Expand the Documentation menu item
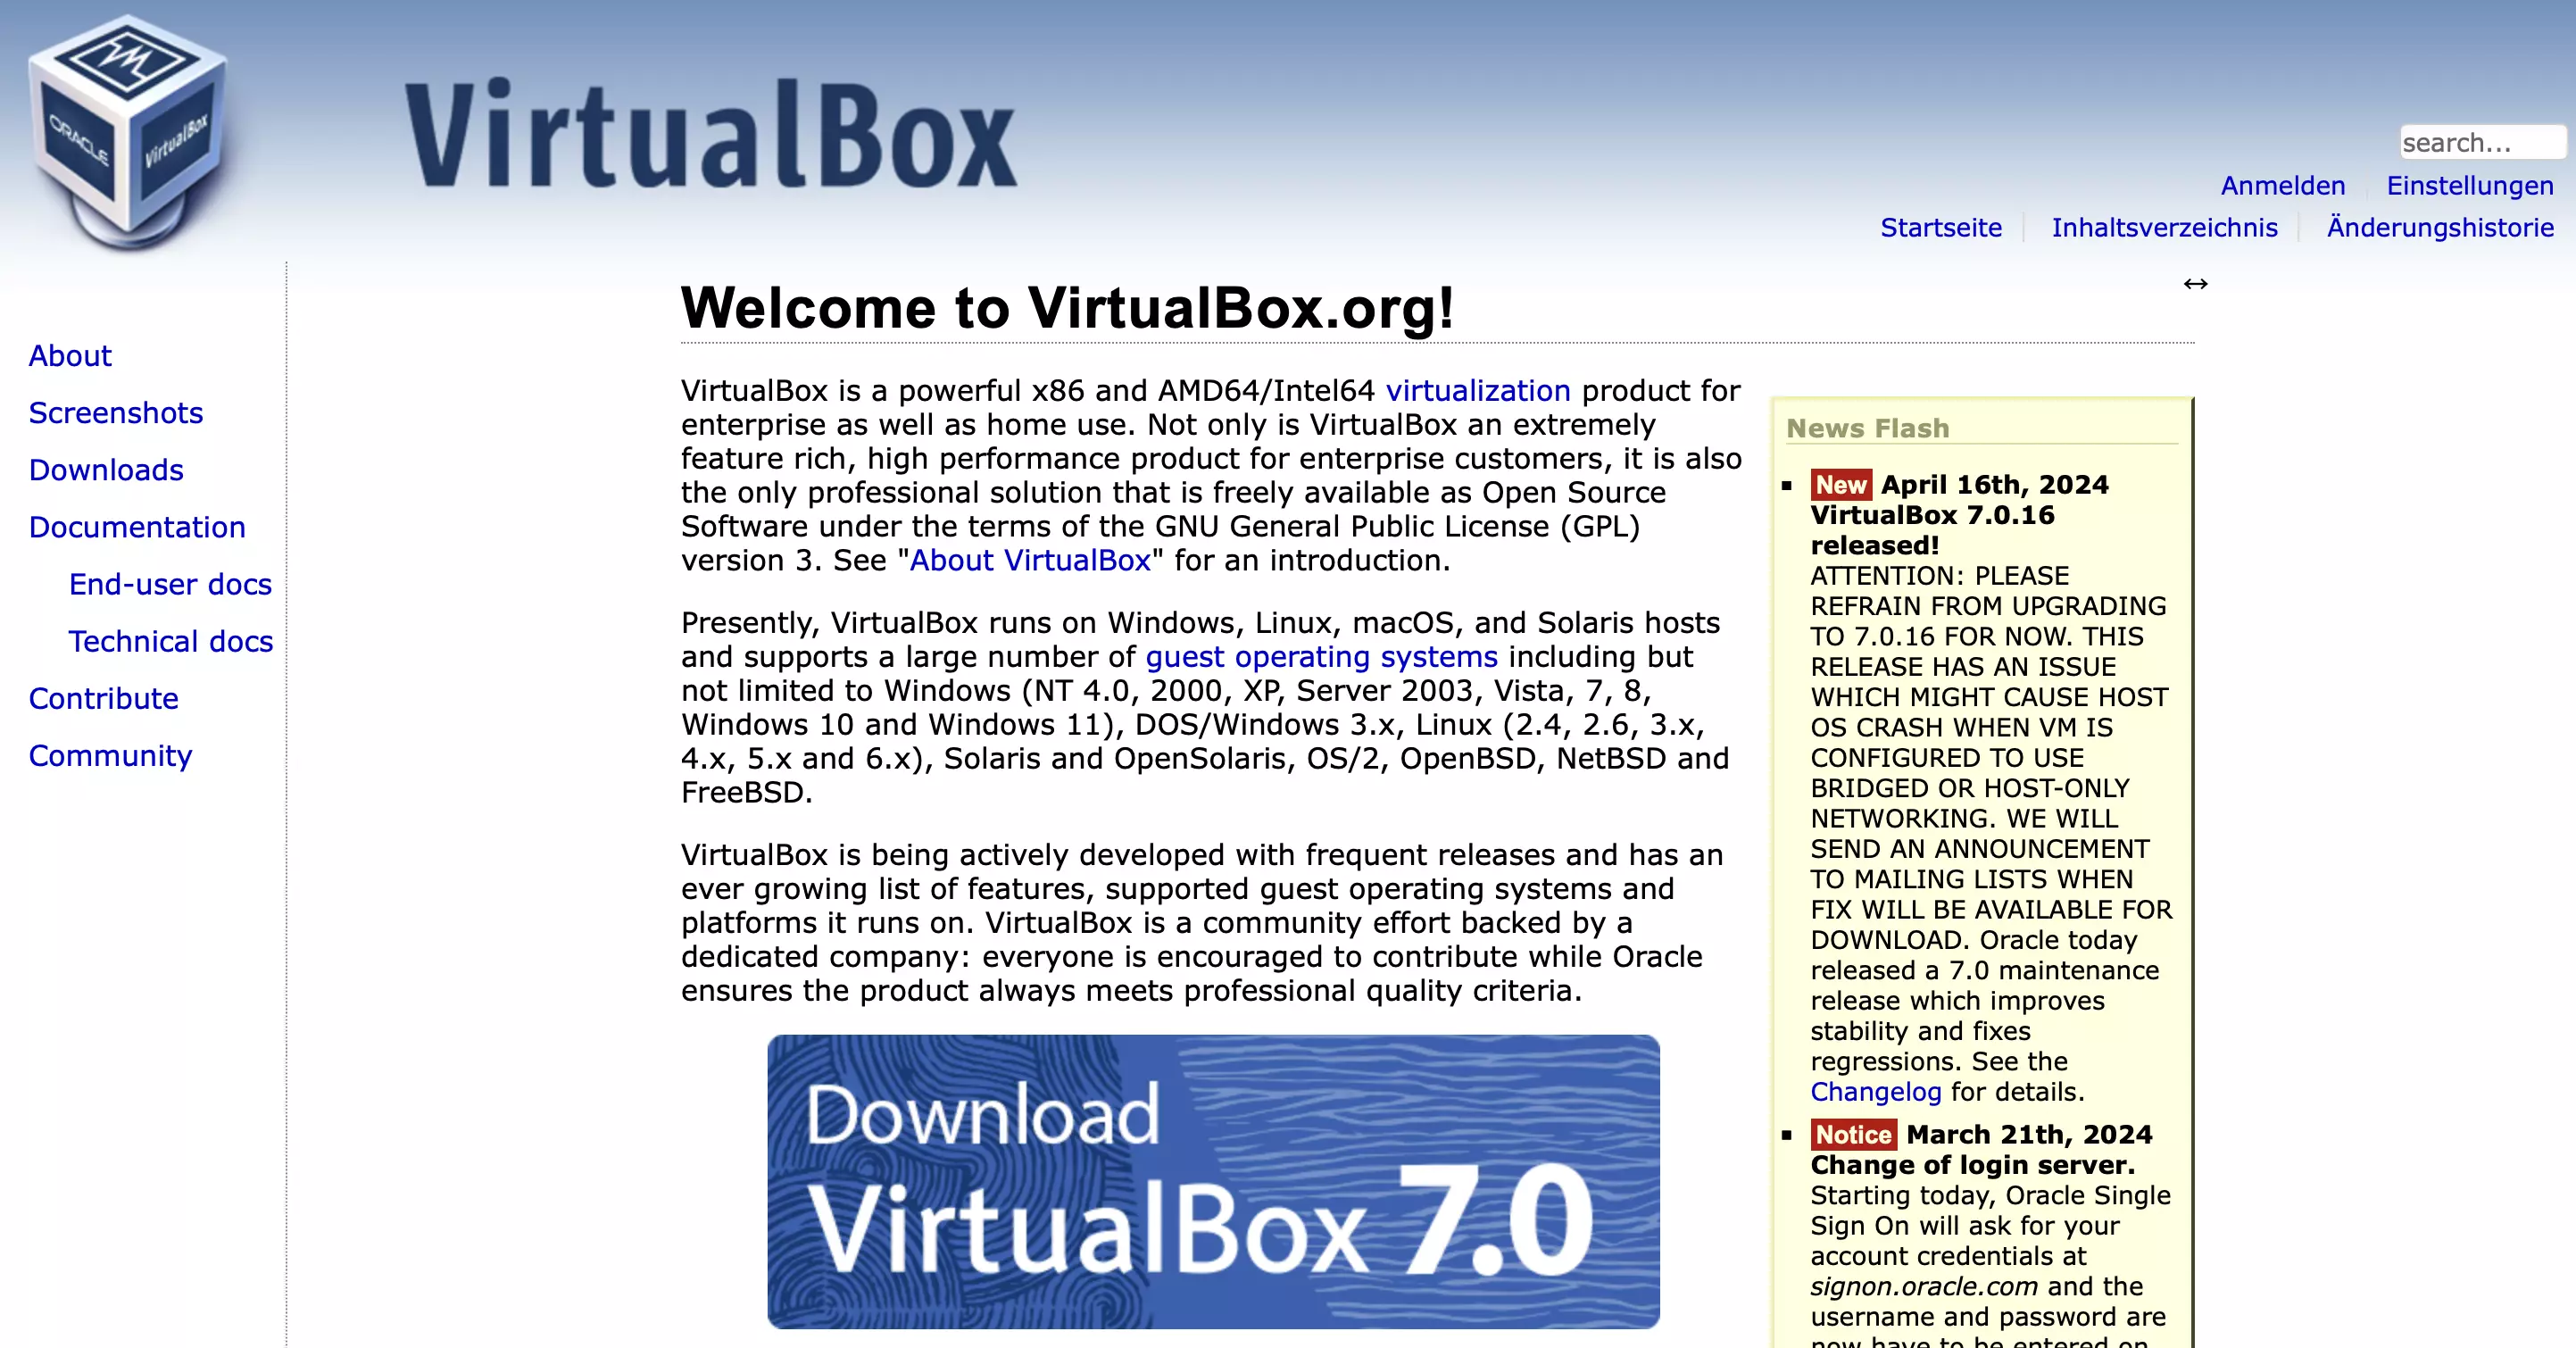Image resolution: width=2576 pixels, height=1348 pixels. [x=137, y=527]
